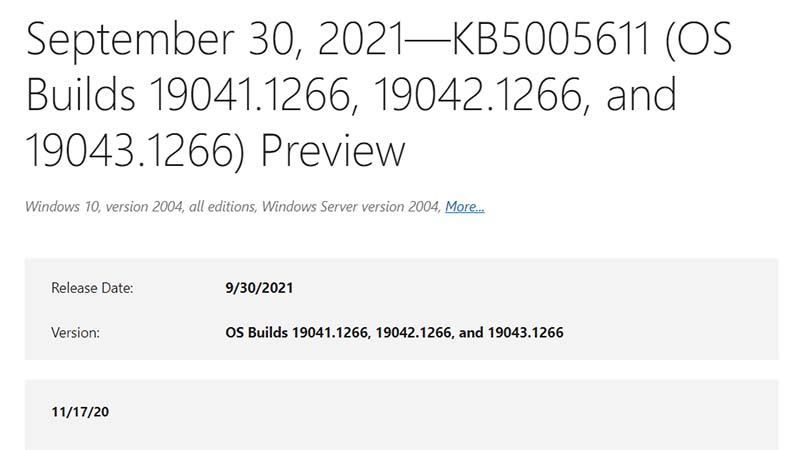Click "19043.1266" in the Version row
The height and width of the screenshot is (450, 800).
click(x=524, y=332)
